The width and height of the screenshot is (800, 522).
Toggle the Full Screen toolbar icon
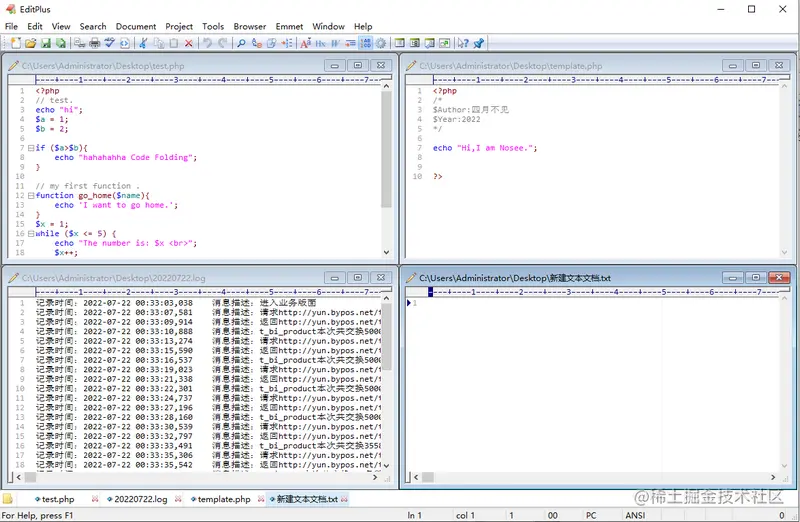point(444,43)
